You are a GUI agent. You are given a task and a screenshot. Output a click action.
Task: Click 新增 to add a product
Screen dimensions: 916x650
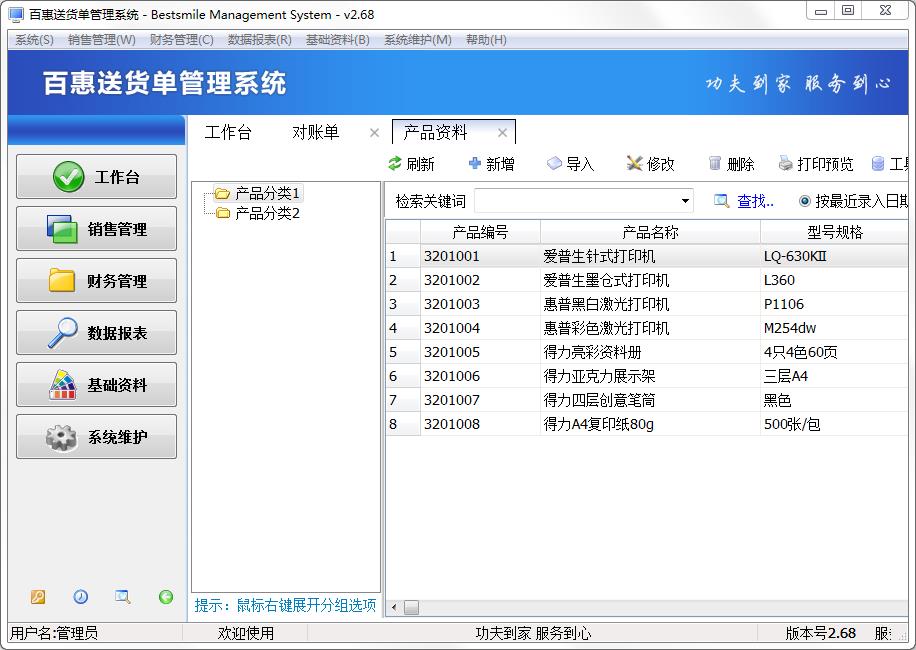[x=475, y=164]
